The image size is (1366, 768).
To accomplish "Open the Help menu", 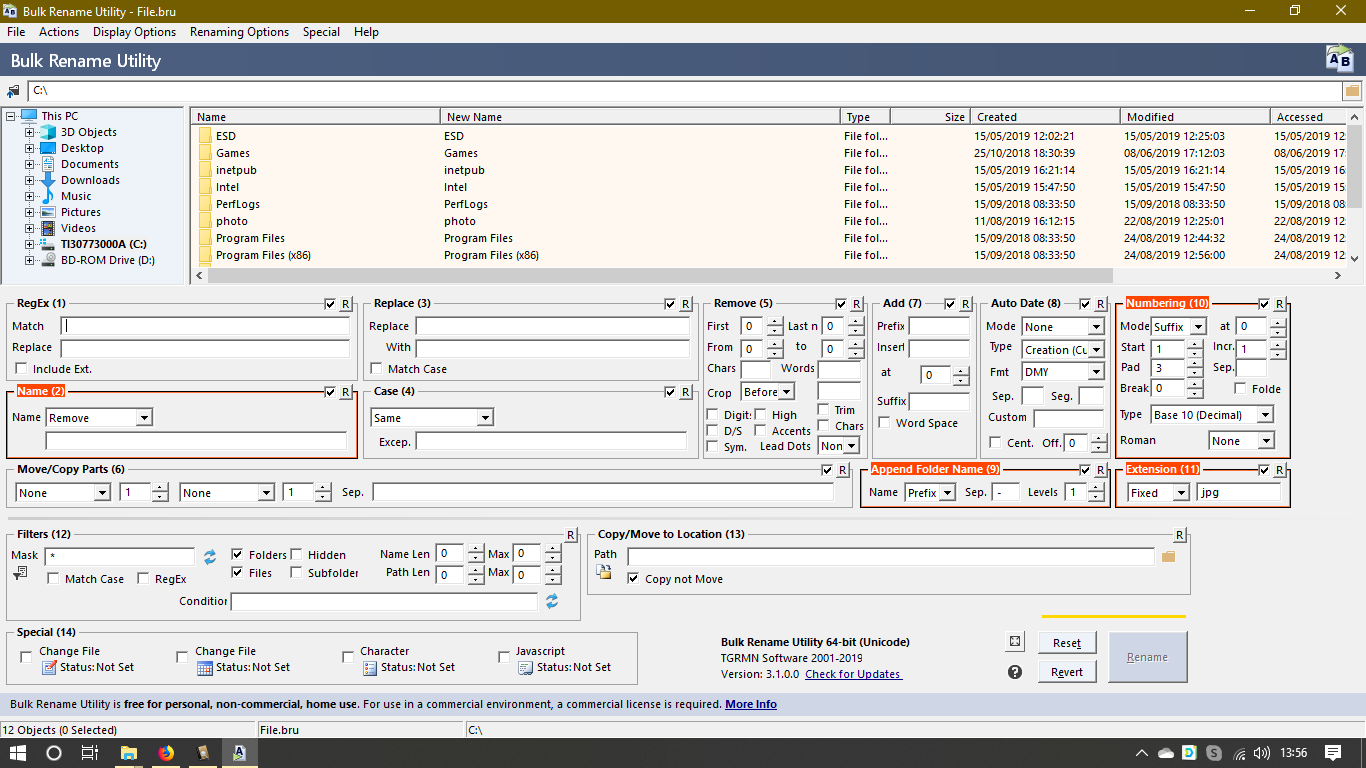I will click(x=367, y=32).
